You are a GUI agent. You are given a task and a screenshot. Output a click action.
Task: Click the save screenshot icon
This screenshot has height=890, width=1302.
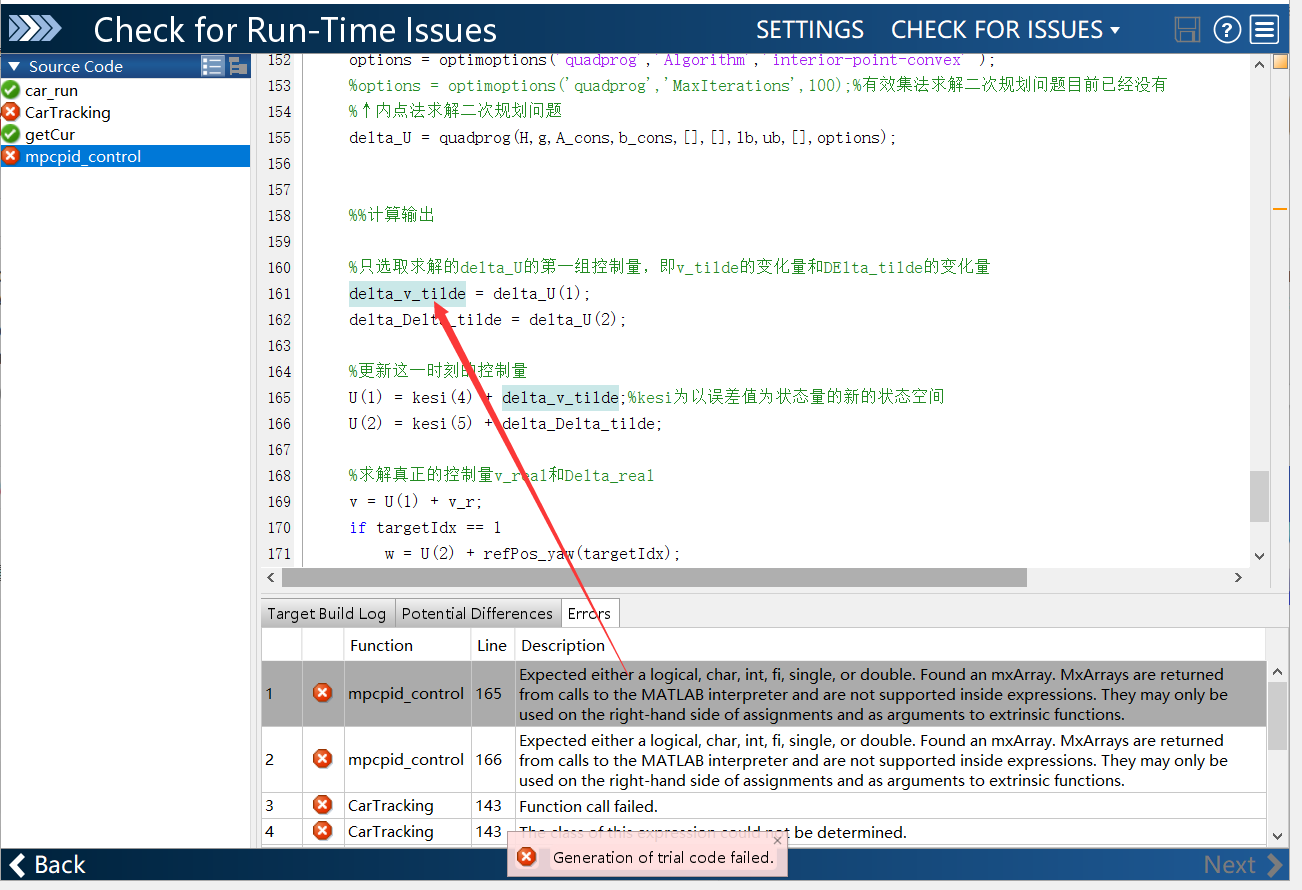coord(1186,29)
